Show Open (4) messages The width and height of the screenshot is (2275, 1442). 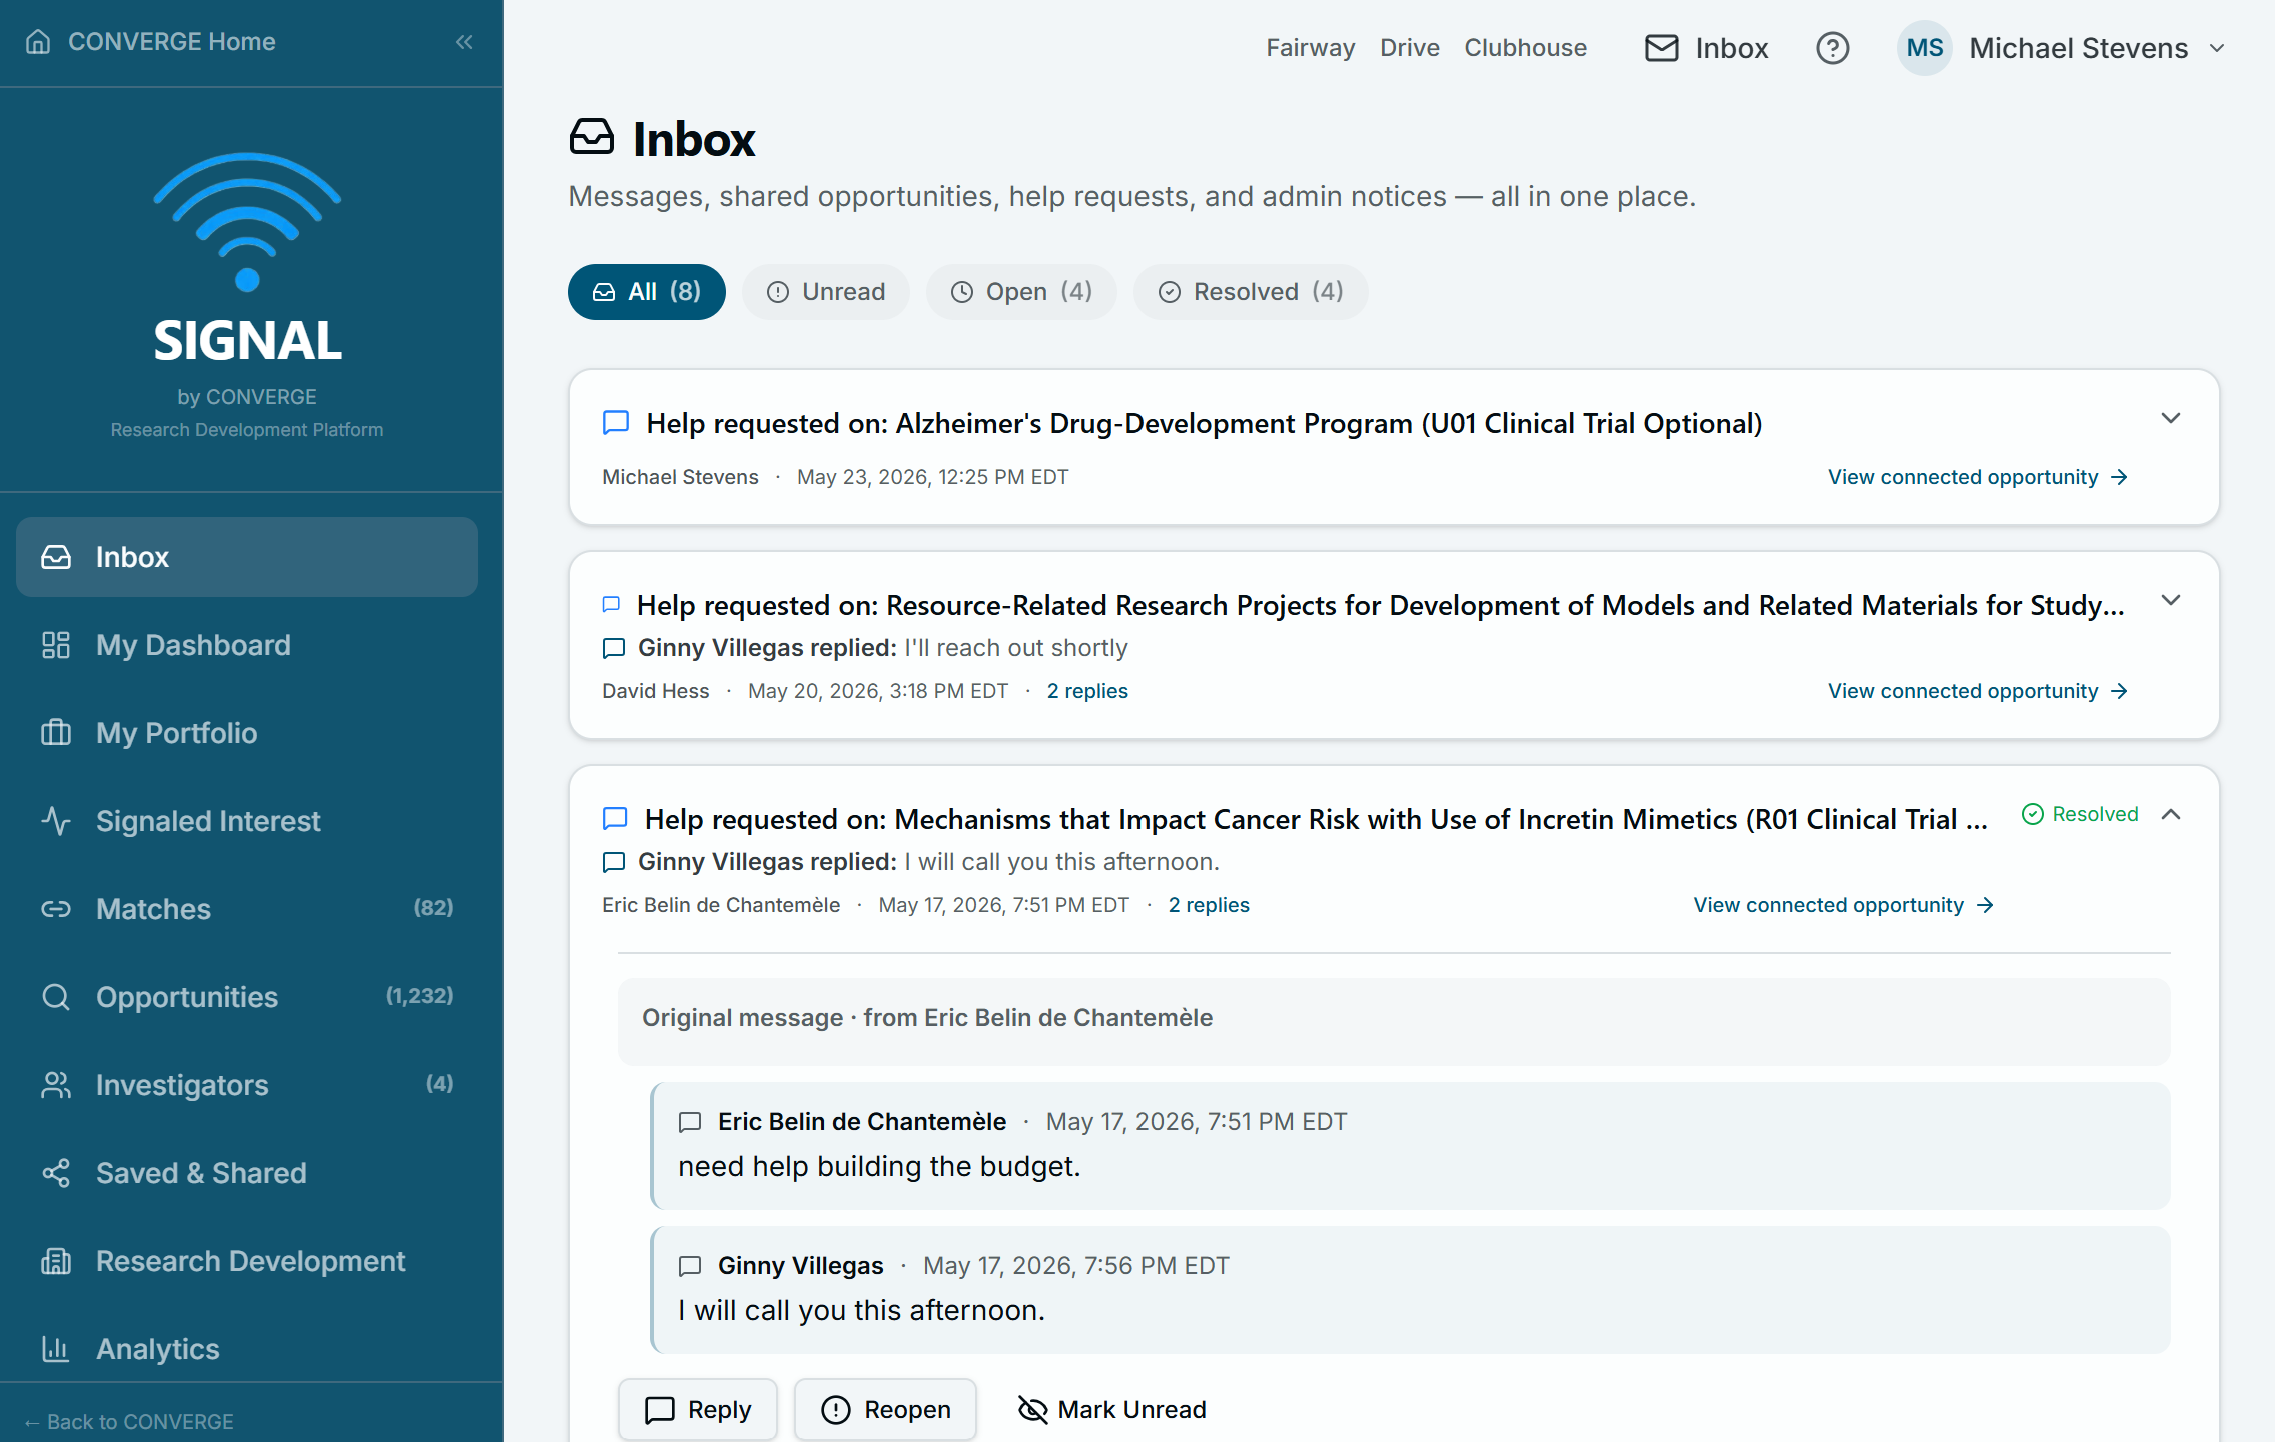coord(1021,292)
